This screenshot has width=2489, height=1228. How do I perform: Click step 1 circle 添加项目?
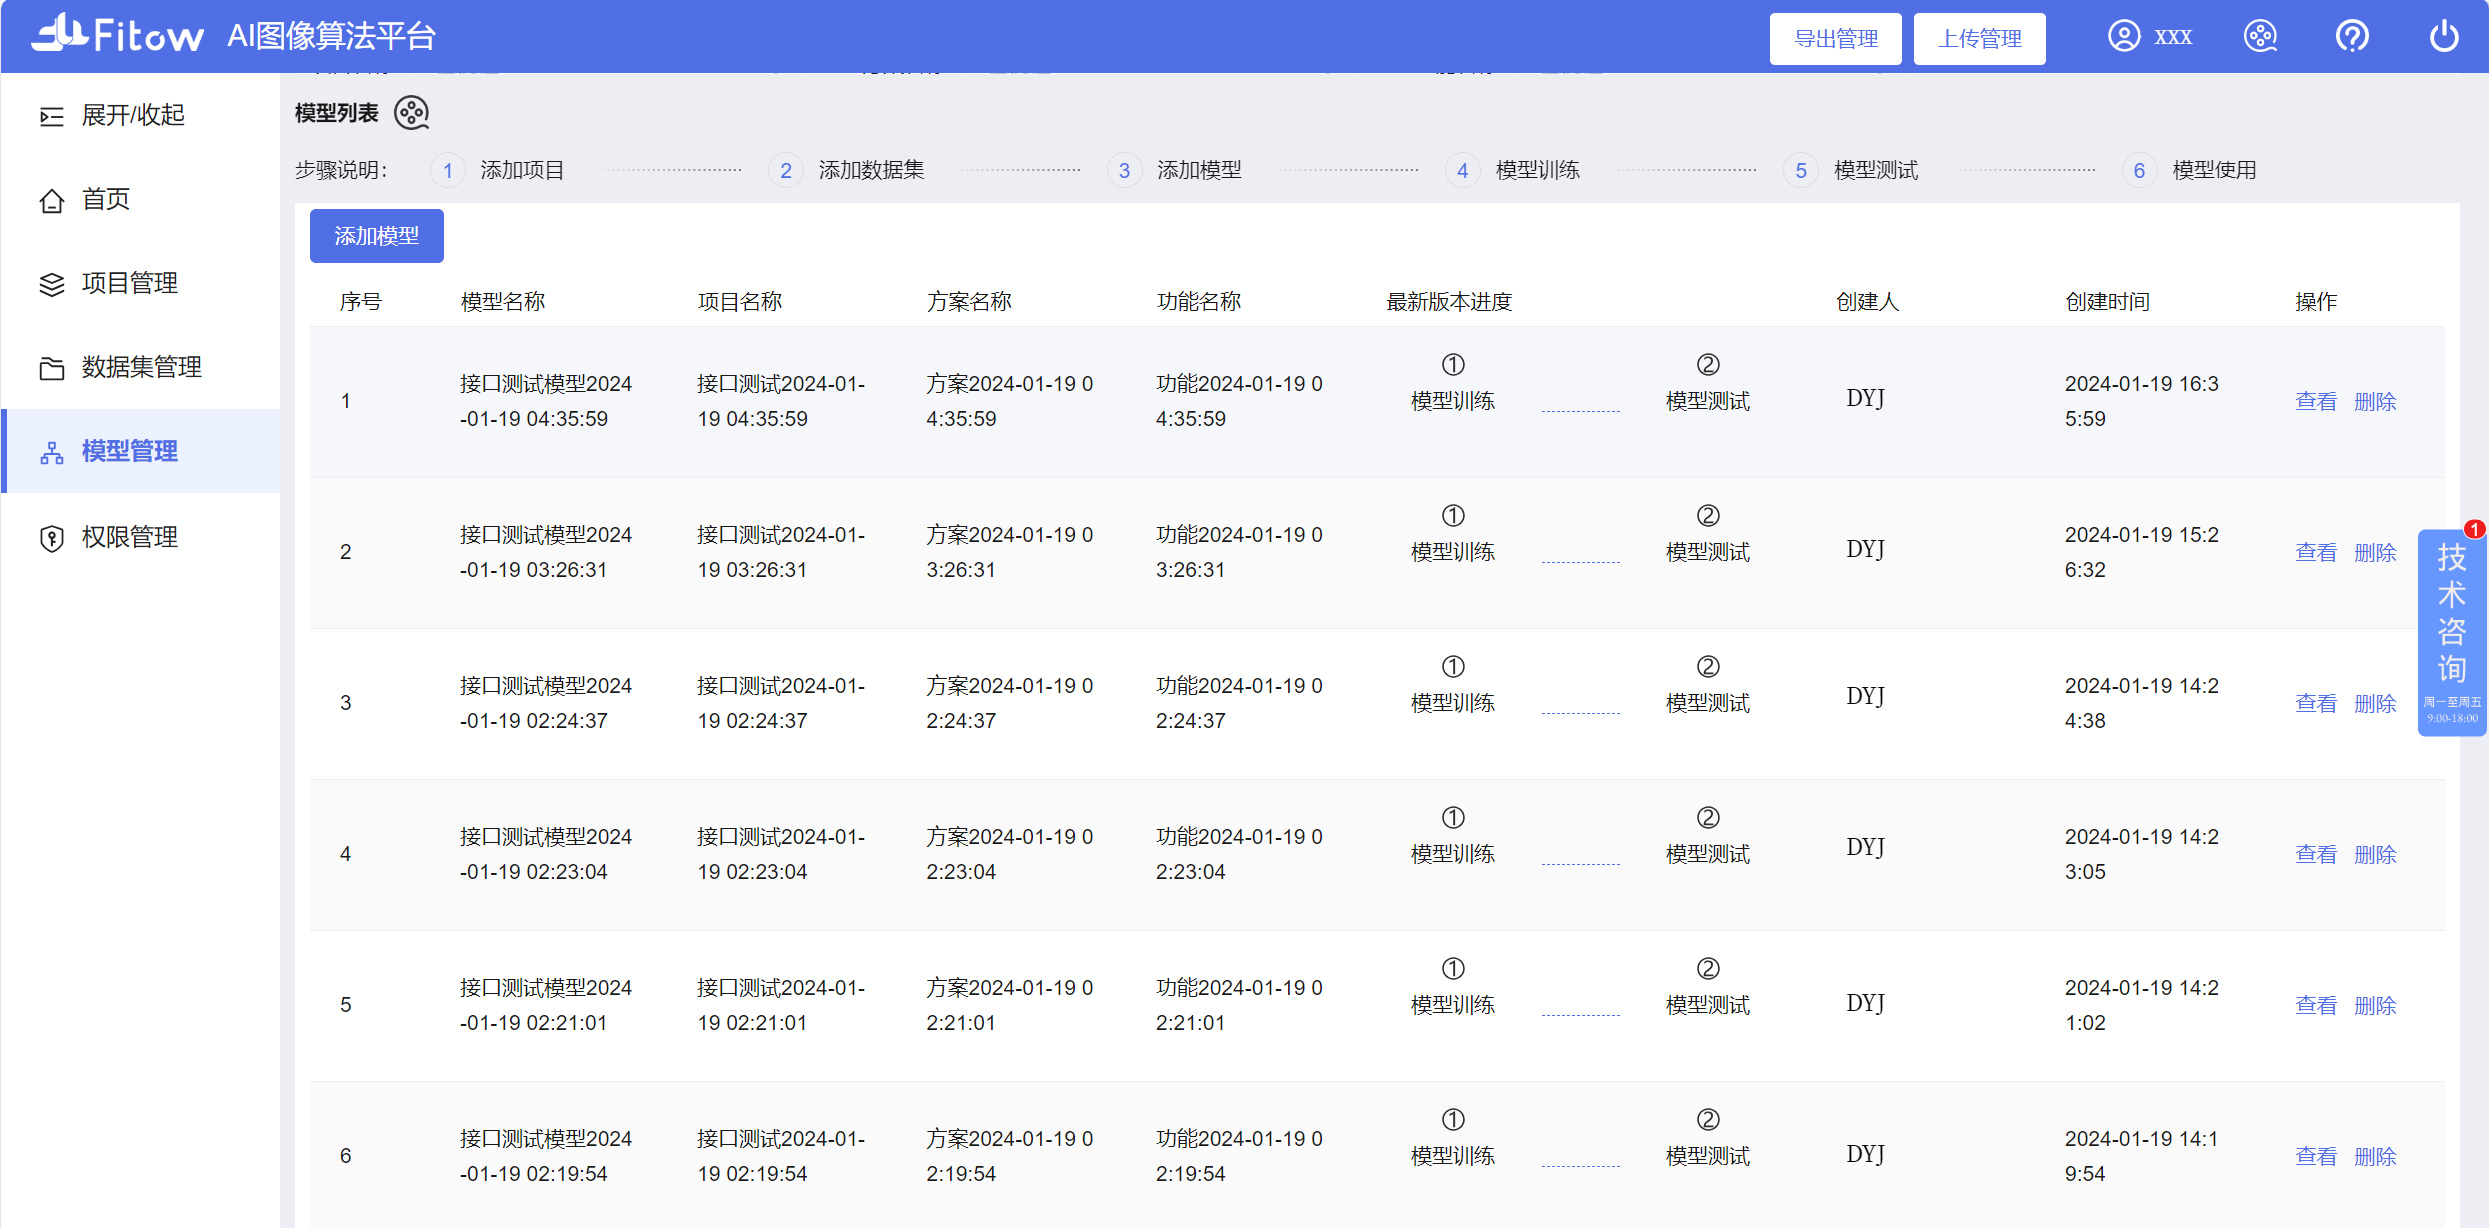point(448,171)
